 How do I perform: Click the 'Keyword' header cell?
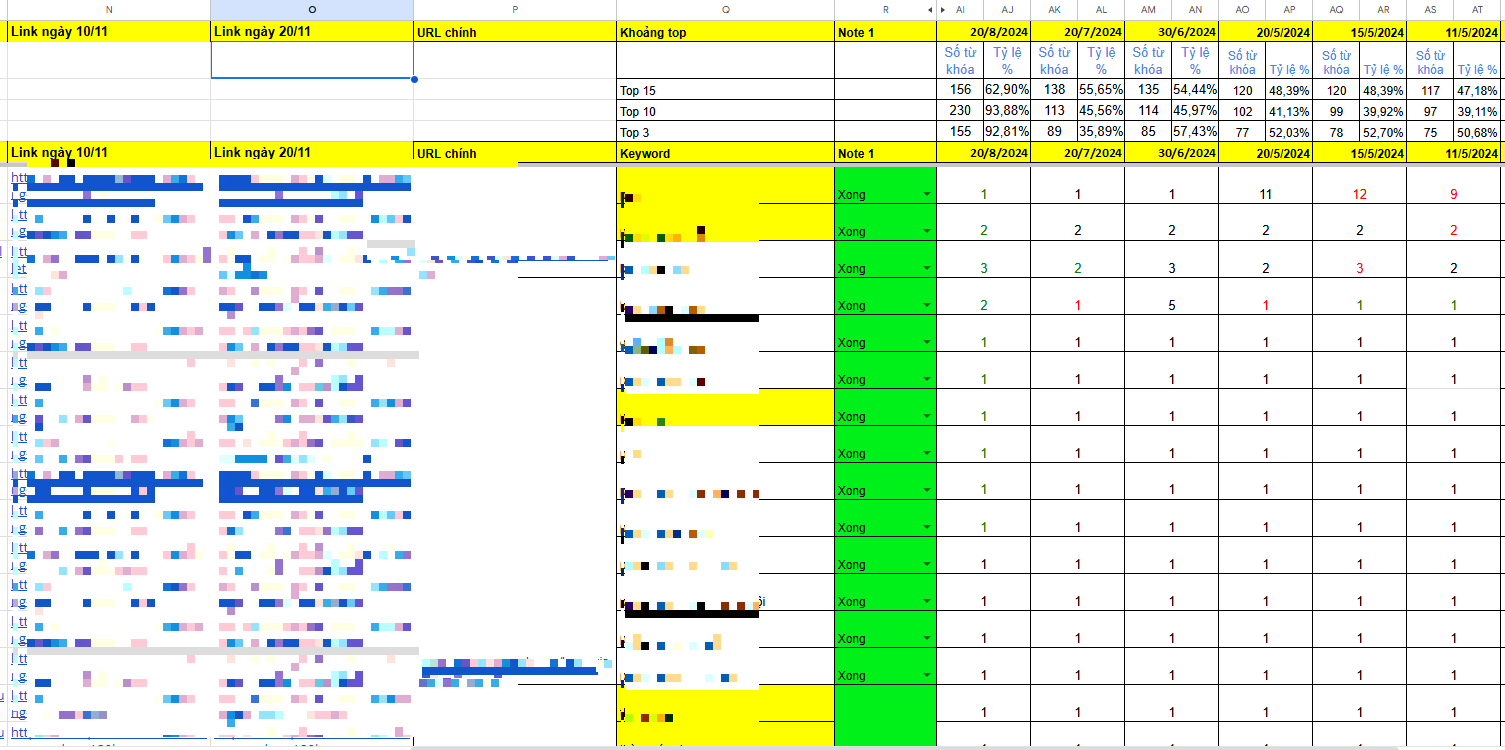coord(725,153)
